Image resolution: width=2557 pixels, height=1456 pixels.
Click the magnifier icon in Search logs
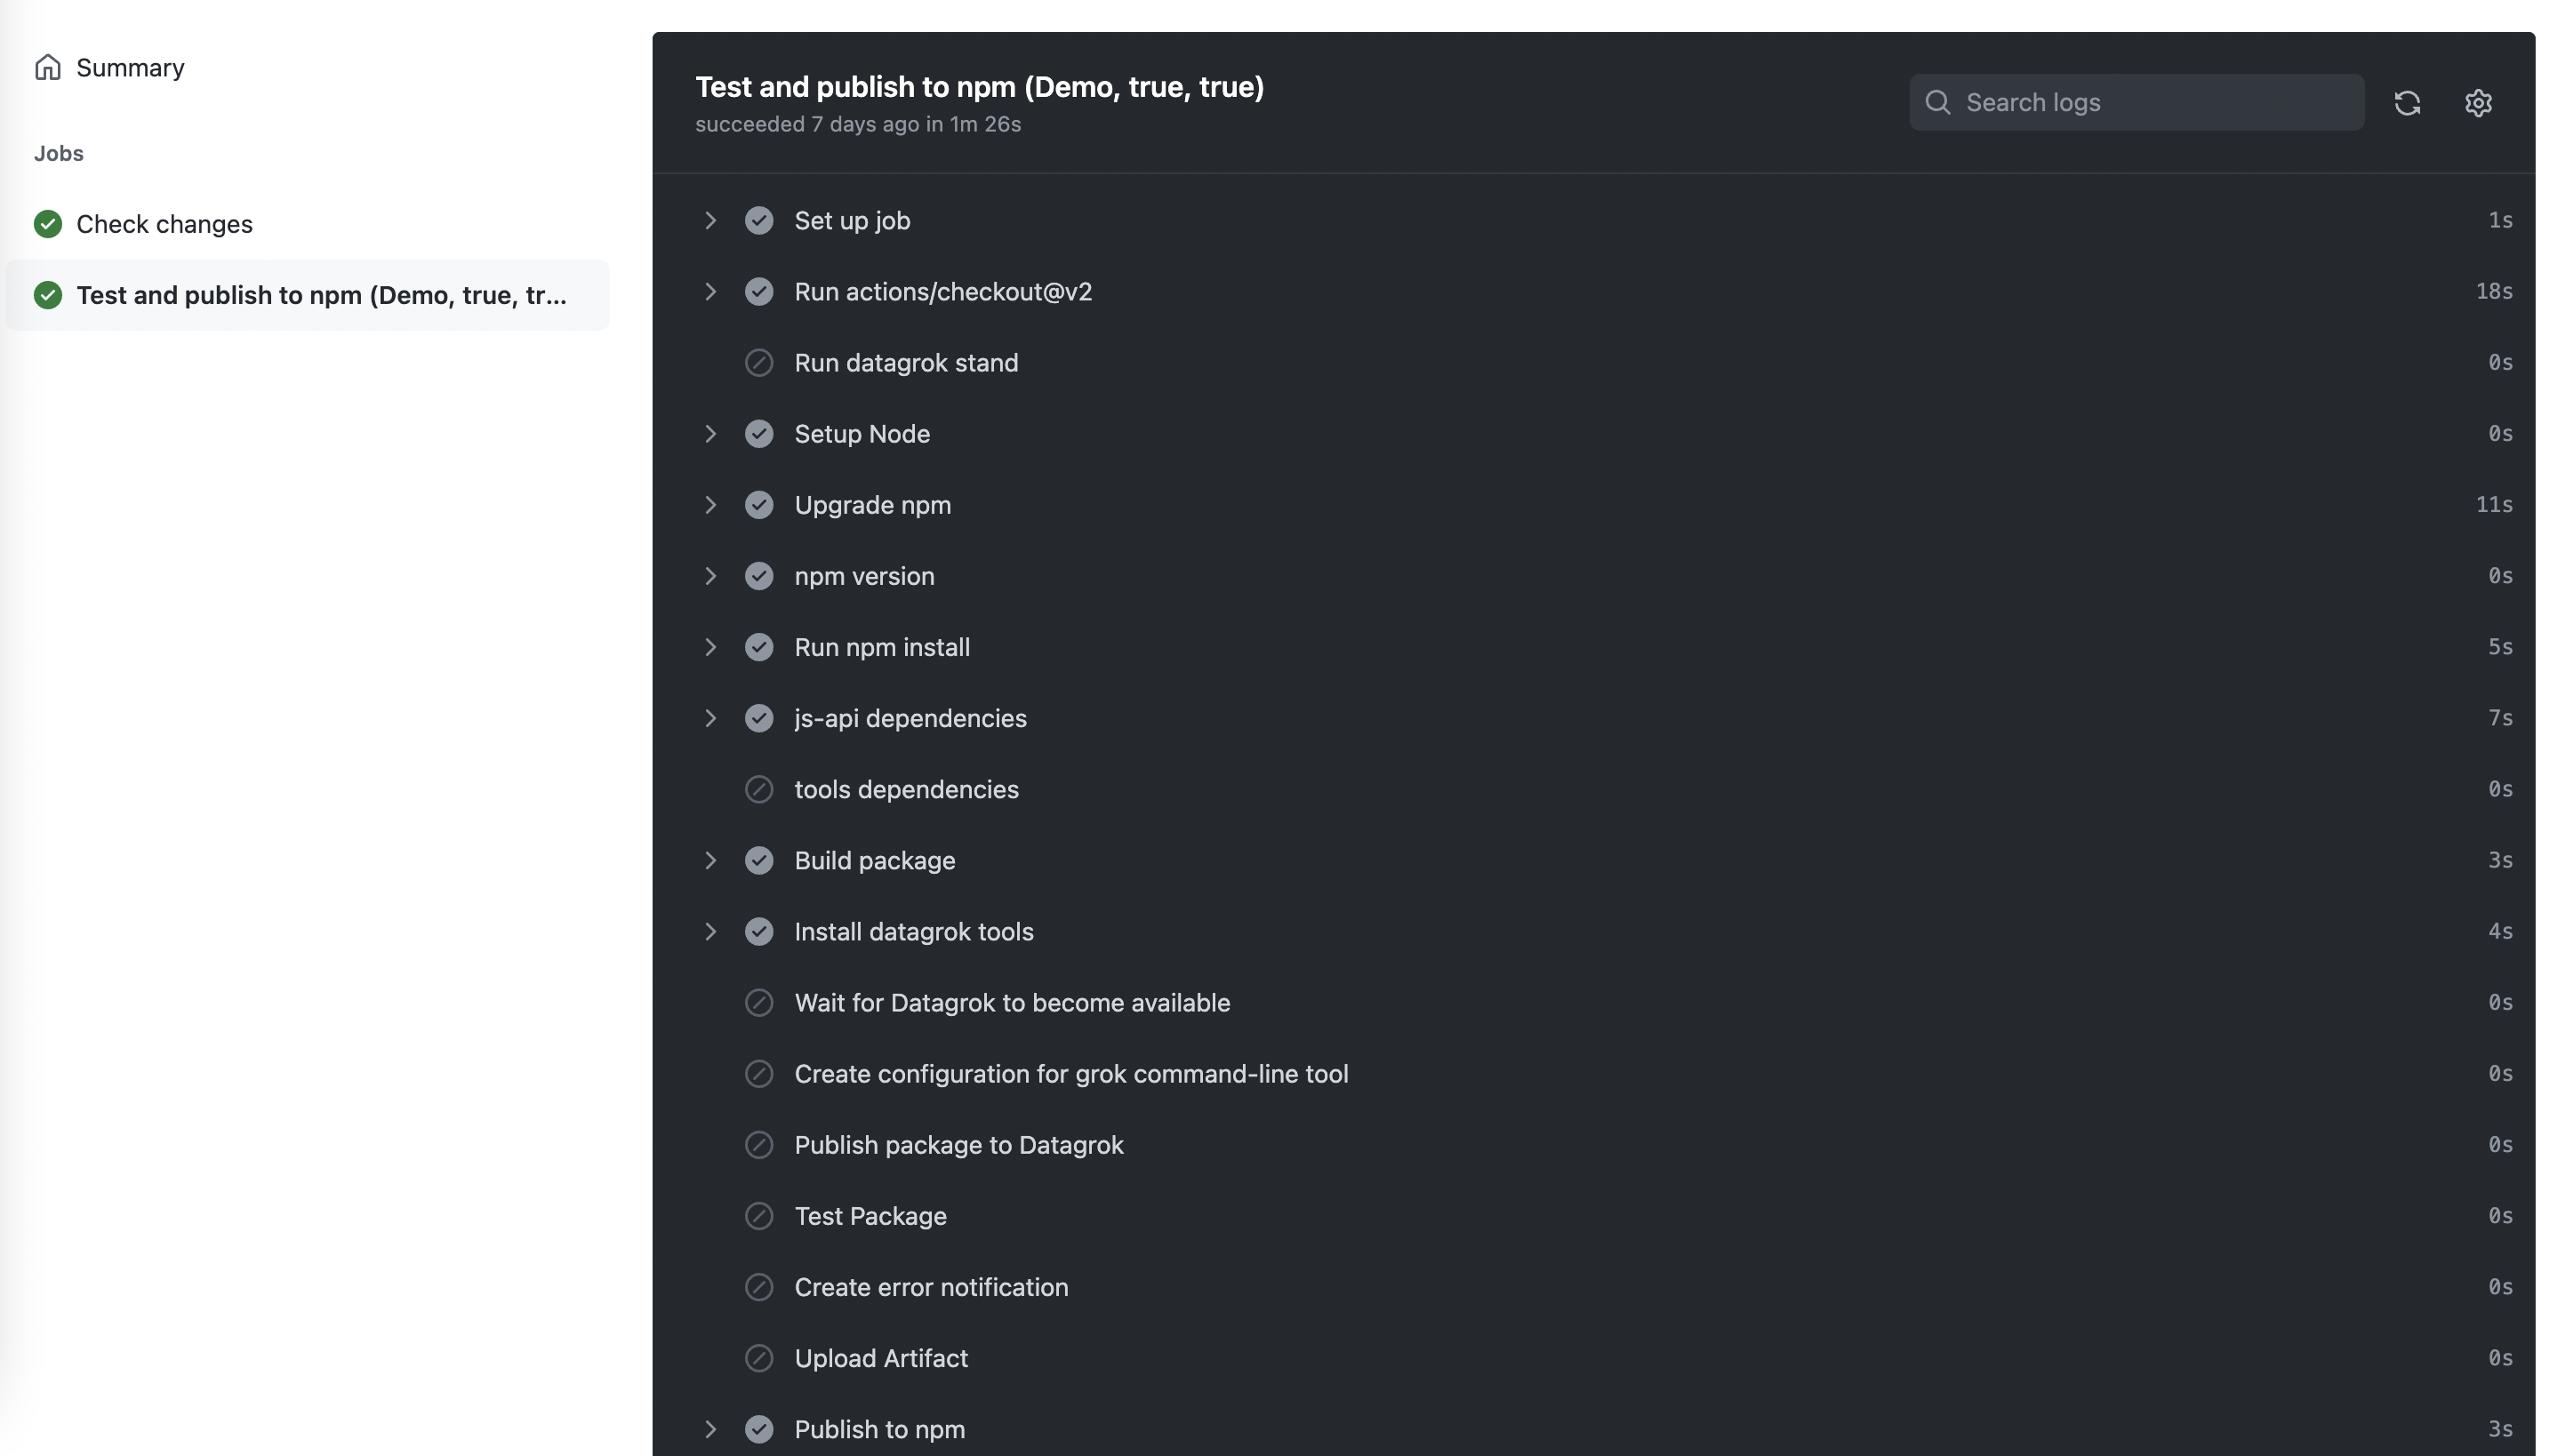(1937, 102)
